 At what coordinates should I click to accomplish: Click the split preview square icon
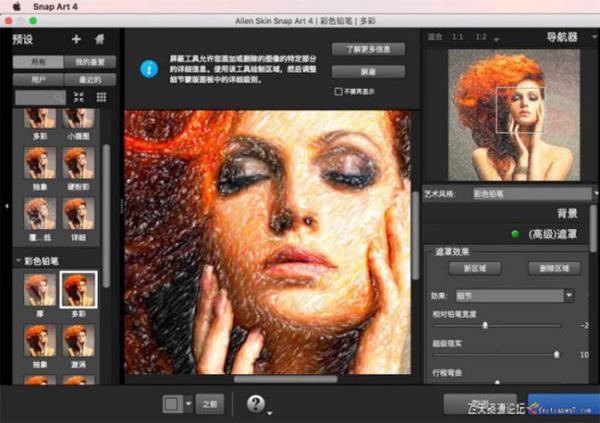[173, 404]
